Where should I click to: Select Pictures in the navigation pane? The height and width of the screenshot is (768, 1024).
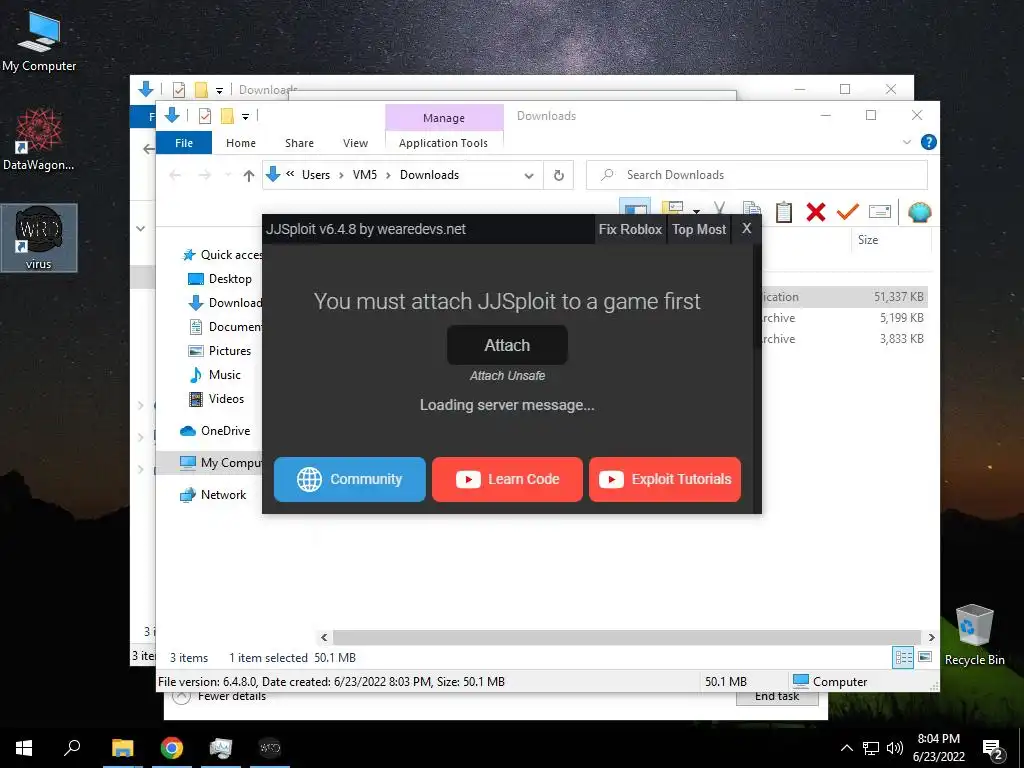219,351
